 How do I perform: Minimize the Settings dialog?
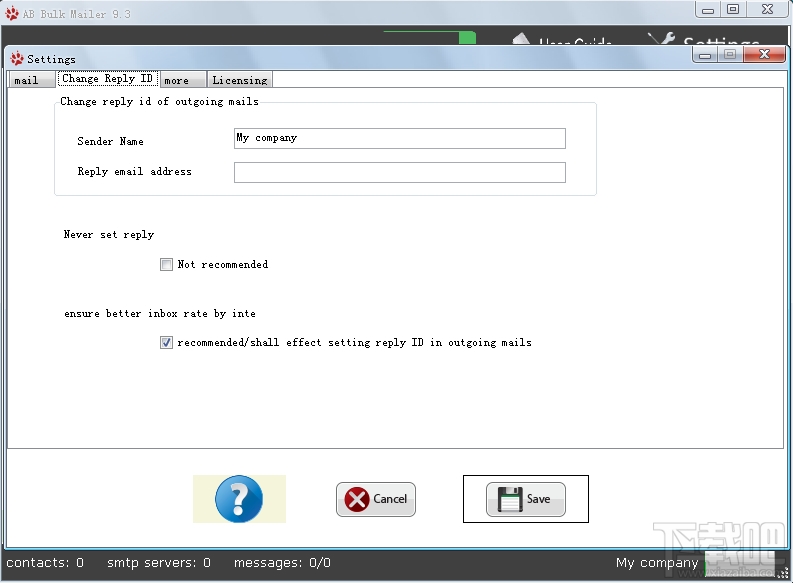pyautogui.click(x=706, y=54)
